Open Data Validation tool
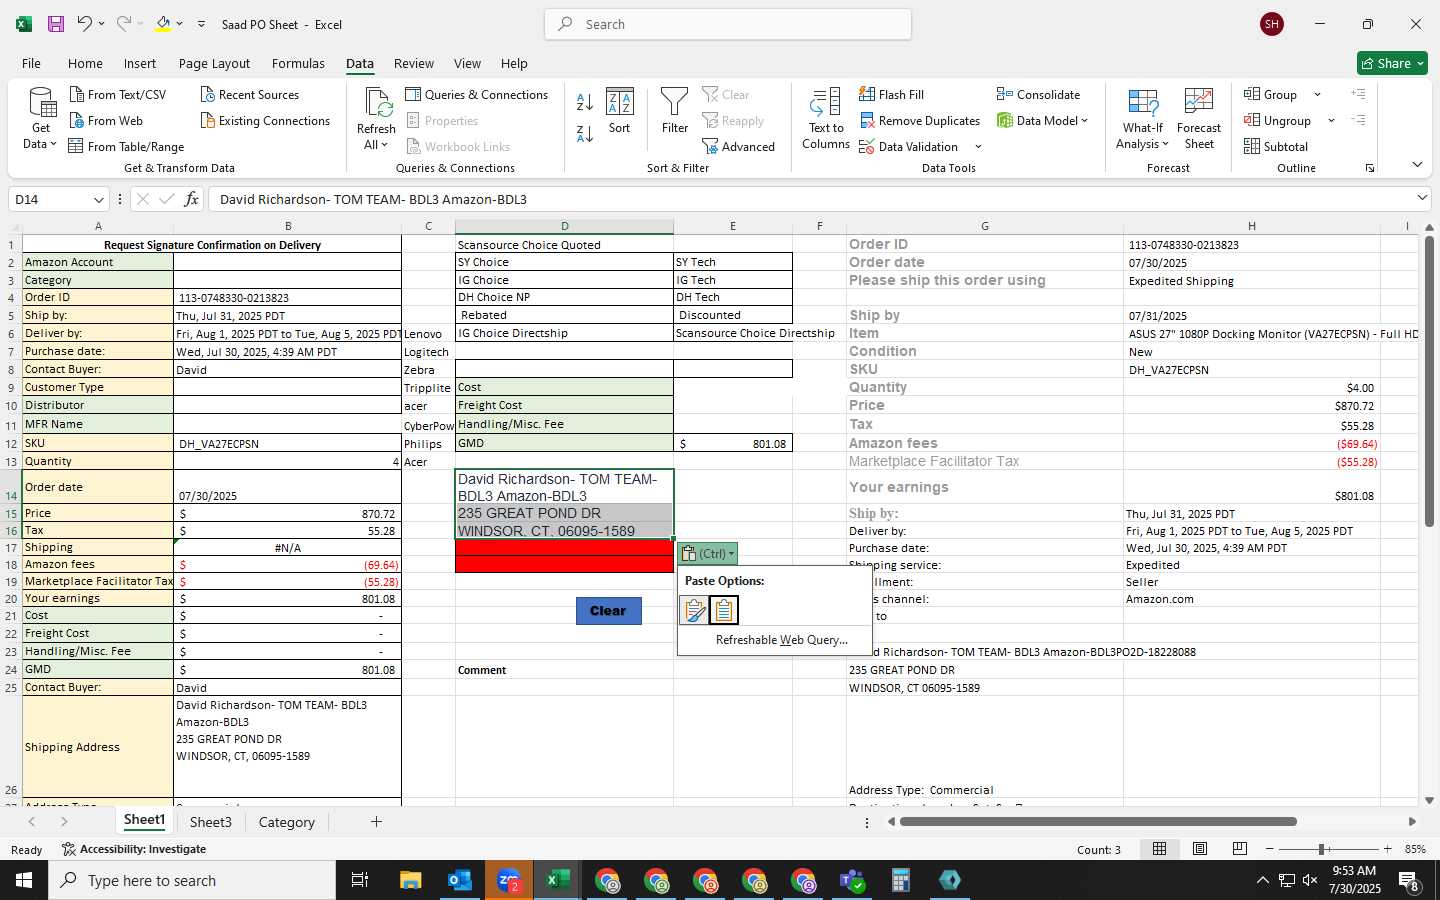 coord(909,146)
